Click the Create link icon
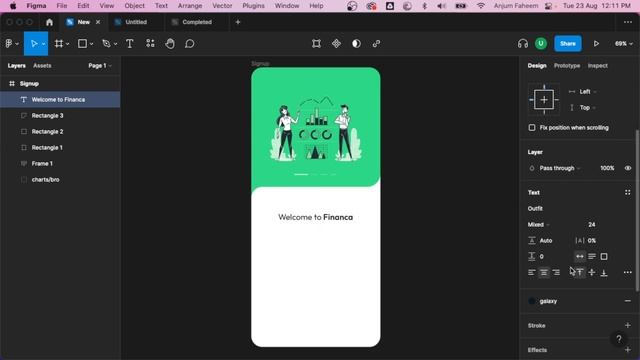The width and height of the screenshot is (640, 360). 376,44
